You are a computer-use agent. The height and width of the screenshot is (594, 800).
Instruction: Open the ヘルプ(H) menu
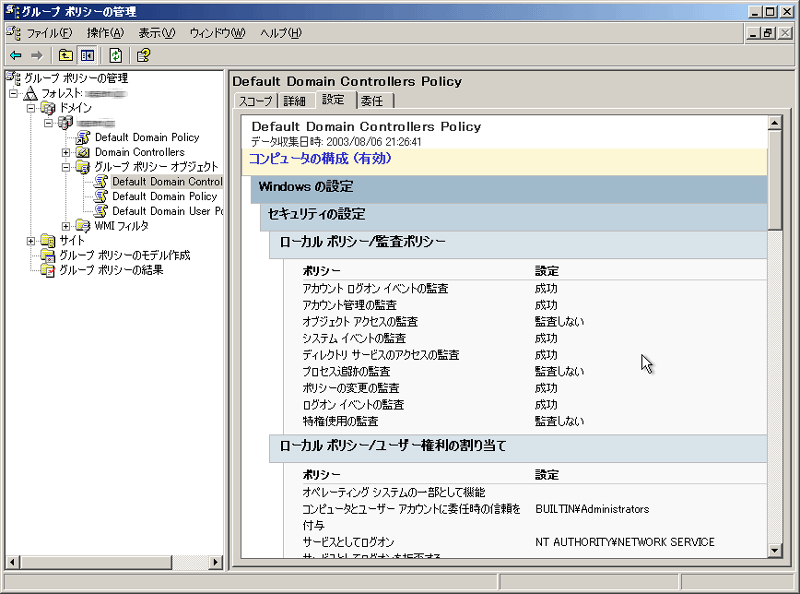point(281,33)
